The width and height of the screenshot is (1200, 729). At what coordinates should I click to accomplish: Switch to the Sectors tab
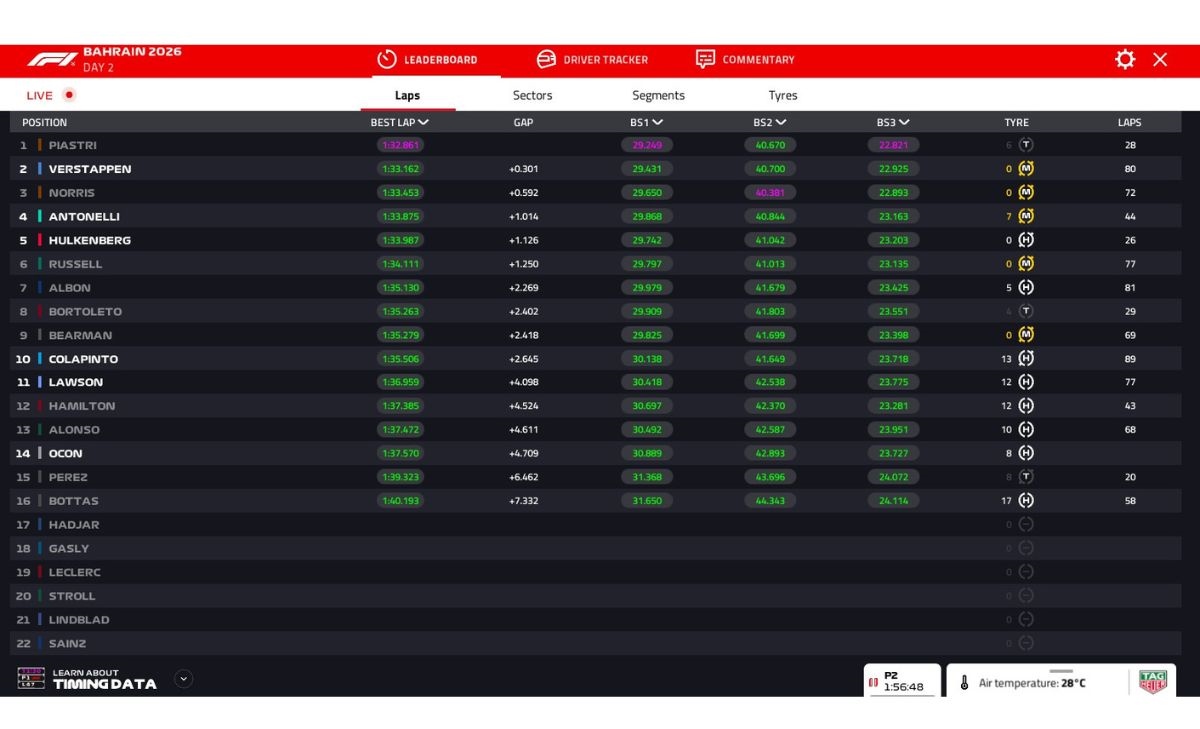point(531,95)
